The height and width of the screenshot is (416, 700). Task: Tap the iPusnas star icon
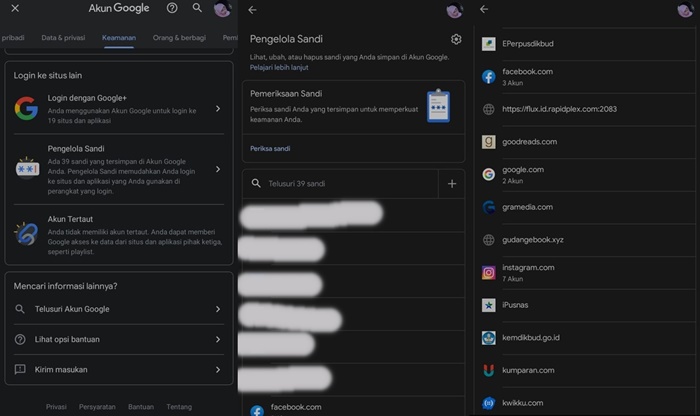click(488, 305)
